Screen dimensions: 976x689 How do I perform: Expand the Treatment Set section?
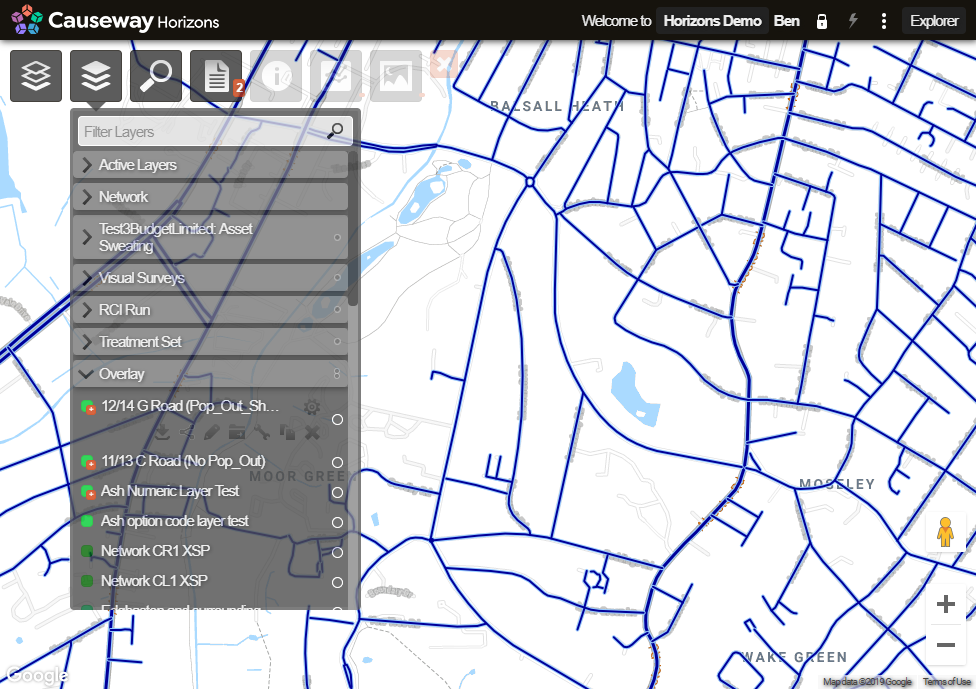[x=88, y=341]
